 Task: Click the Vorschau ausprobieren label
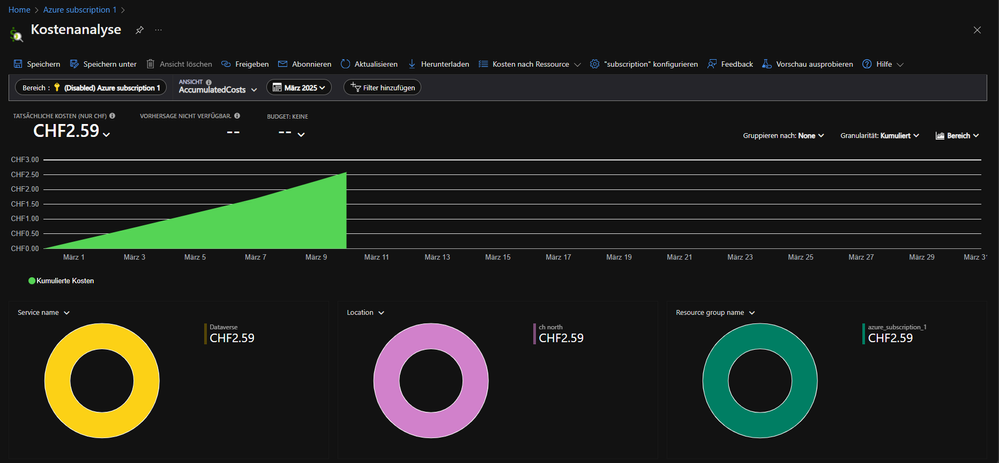point(814,64)
